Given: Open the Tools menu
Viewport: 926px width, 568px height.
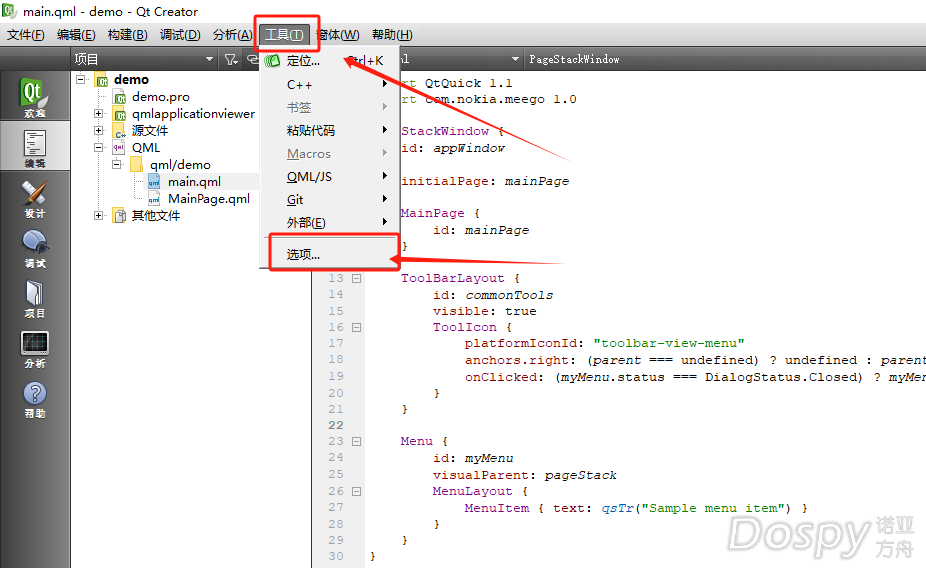Looking at the screenshot, I should [x=284, y=35].
